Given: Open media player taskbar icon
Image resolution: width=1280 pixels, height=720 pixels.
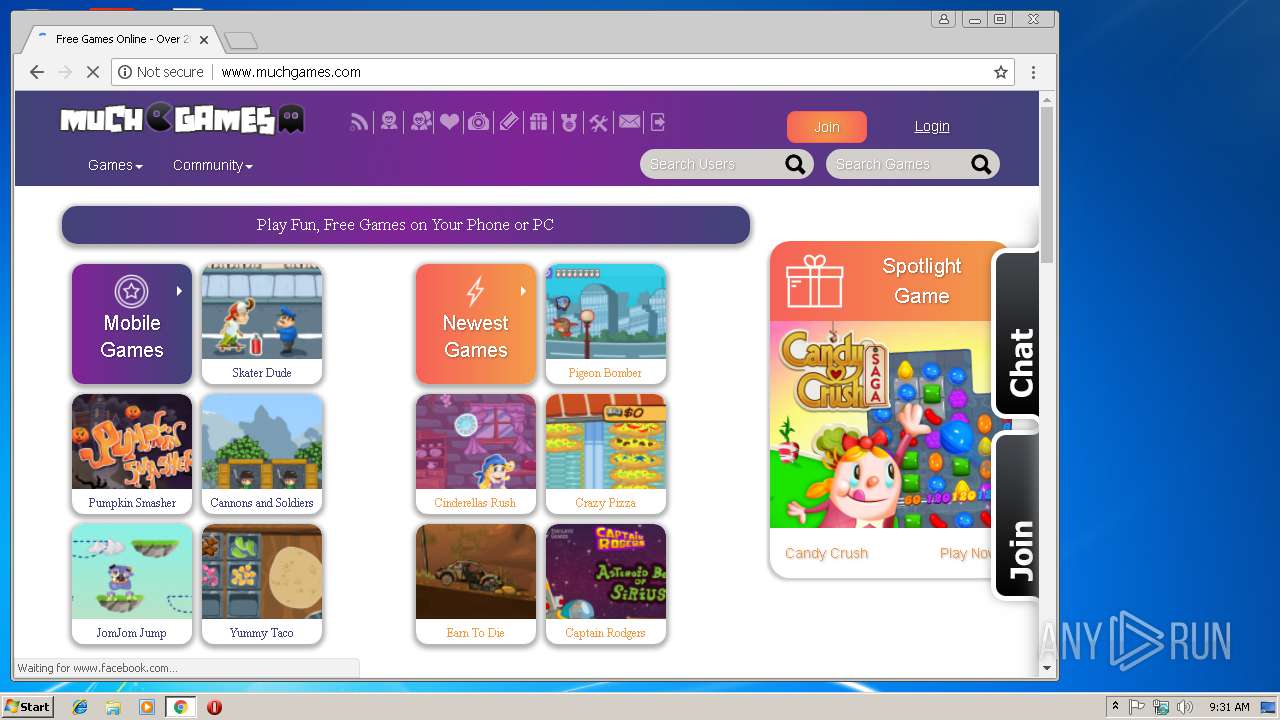Looking at the screenshot, I should coord(147,707).
